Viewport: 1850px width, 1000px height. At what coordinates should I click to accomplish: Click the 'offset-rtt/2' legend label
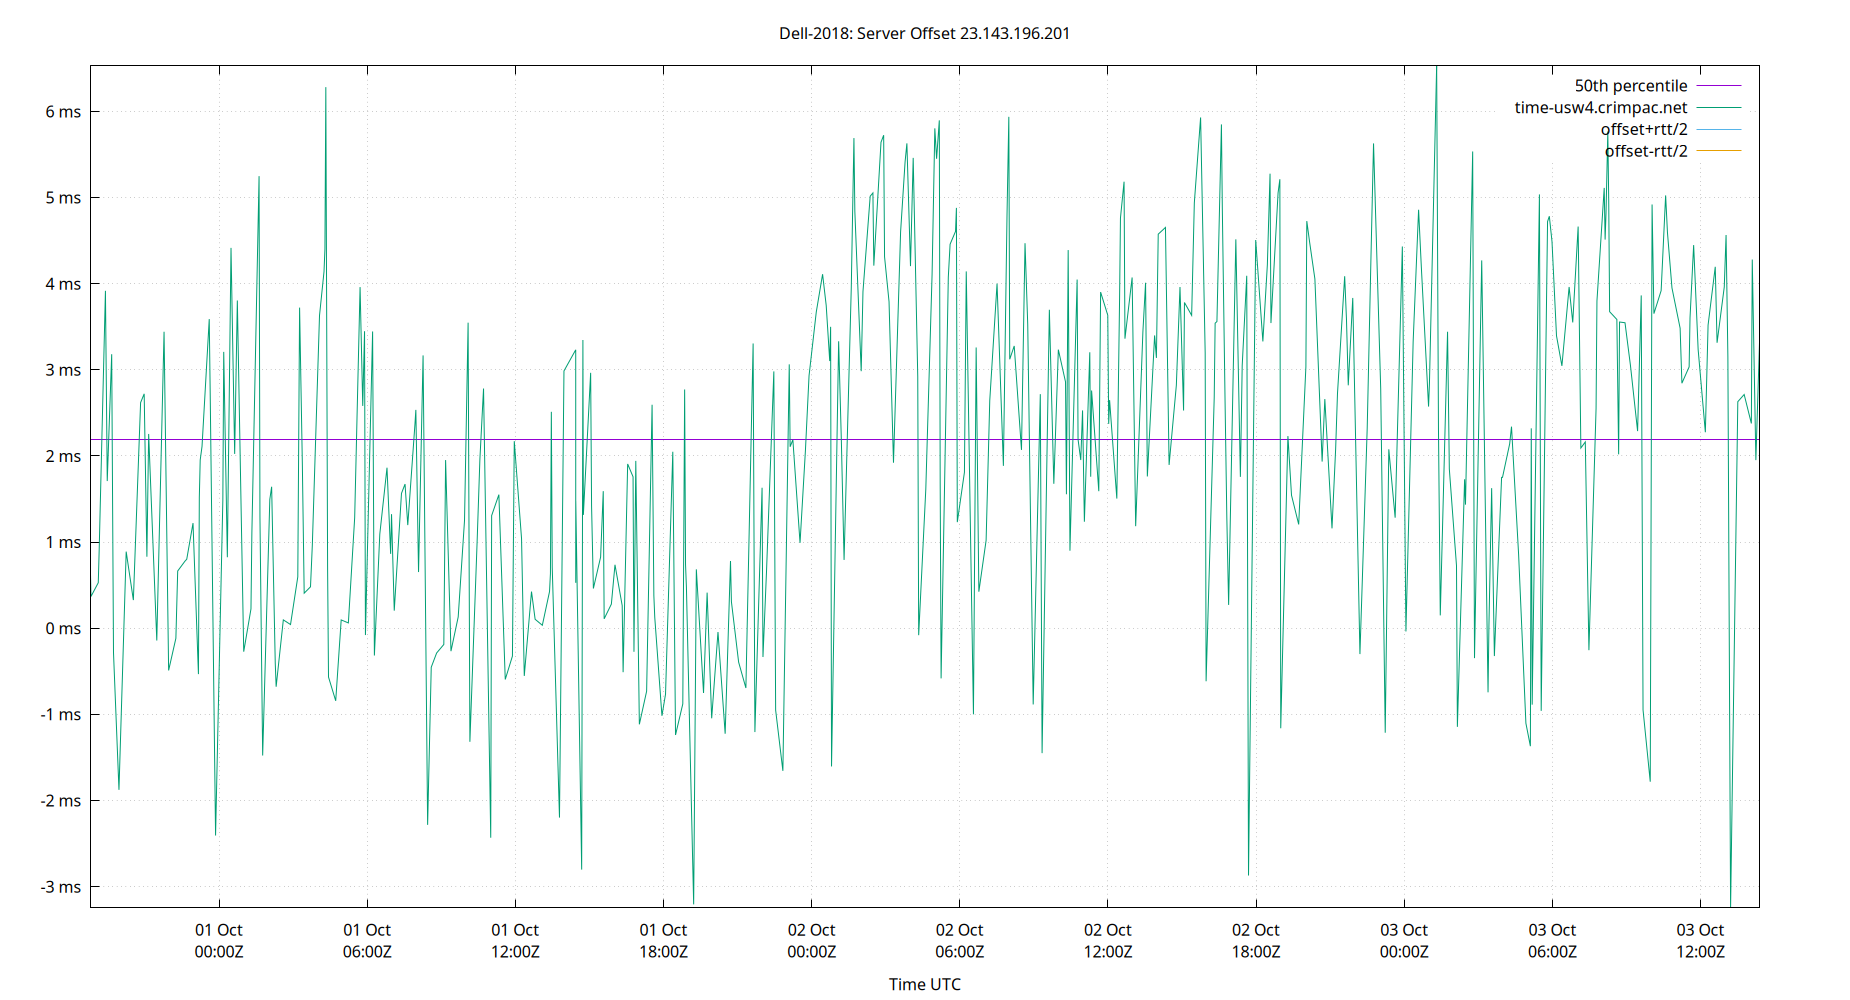point(1646,151)
